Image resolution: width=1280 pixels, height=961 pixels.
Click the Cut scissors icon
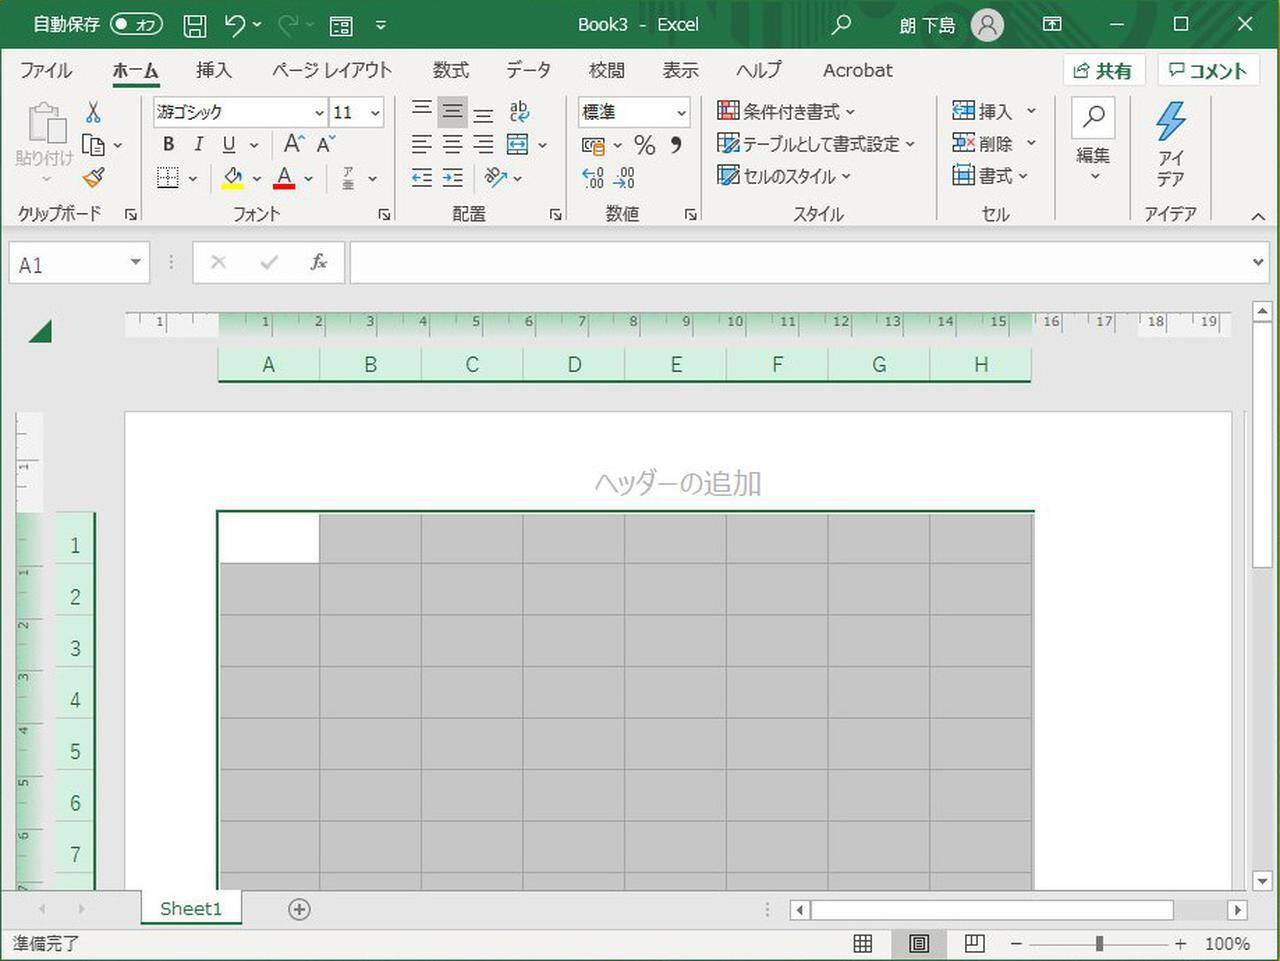coord(93,112)
